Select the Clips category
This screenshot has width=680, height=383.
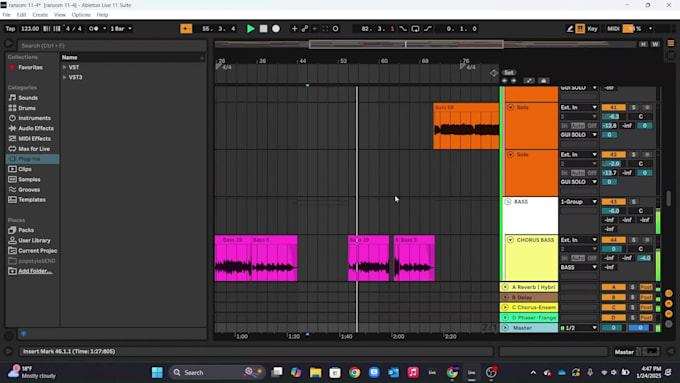[x=25, y=169]
